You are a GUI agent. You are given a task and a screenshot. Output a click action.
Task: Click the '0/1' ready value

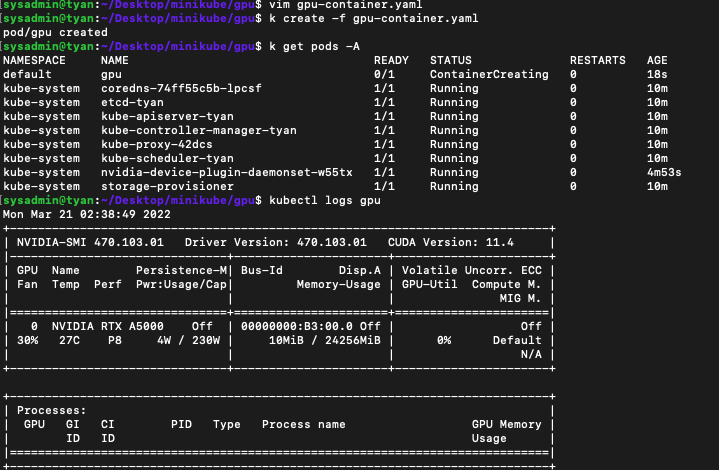pos(384,74)
